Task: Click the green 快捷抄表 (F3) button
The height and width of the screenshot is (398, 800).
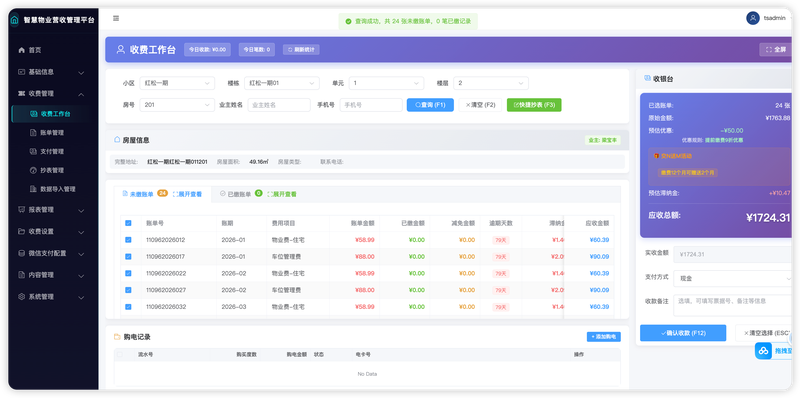Action: 534,105
